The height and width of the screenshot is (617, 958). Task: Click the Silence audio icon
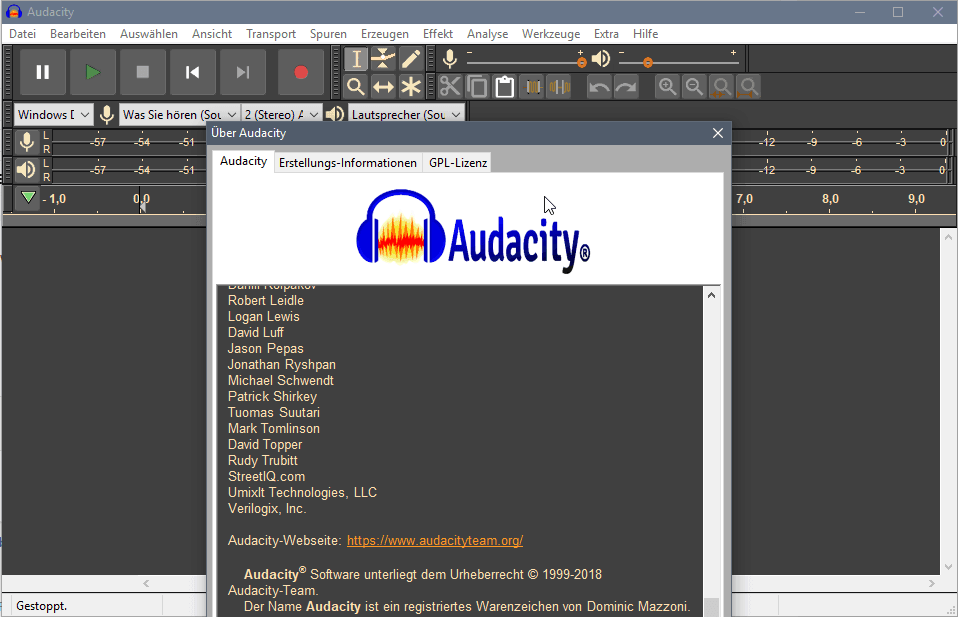(x=560, y=87)
